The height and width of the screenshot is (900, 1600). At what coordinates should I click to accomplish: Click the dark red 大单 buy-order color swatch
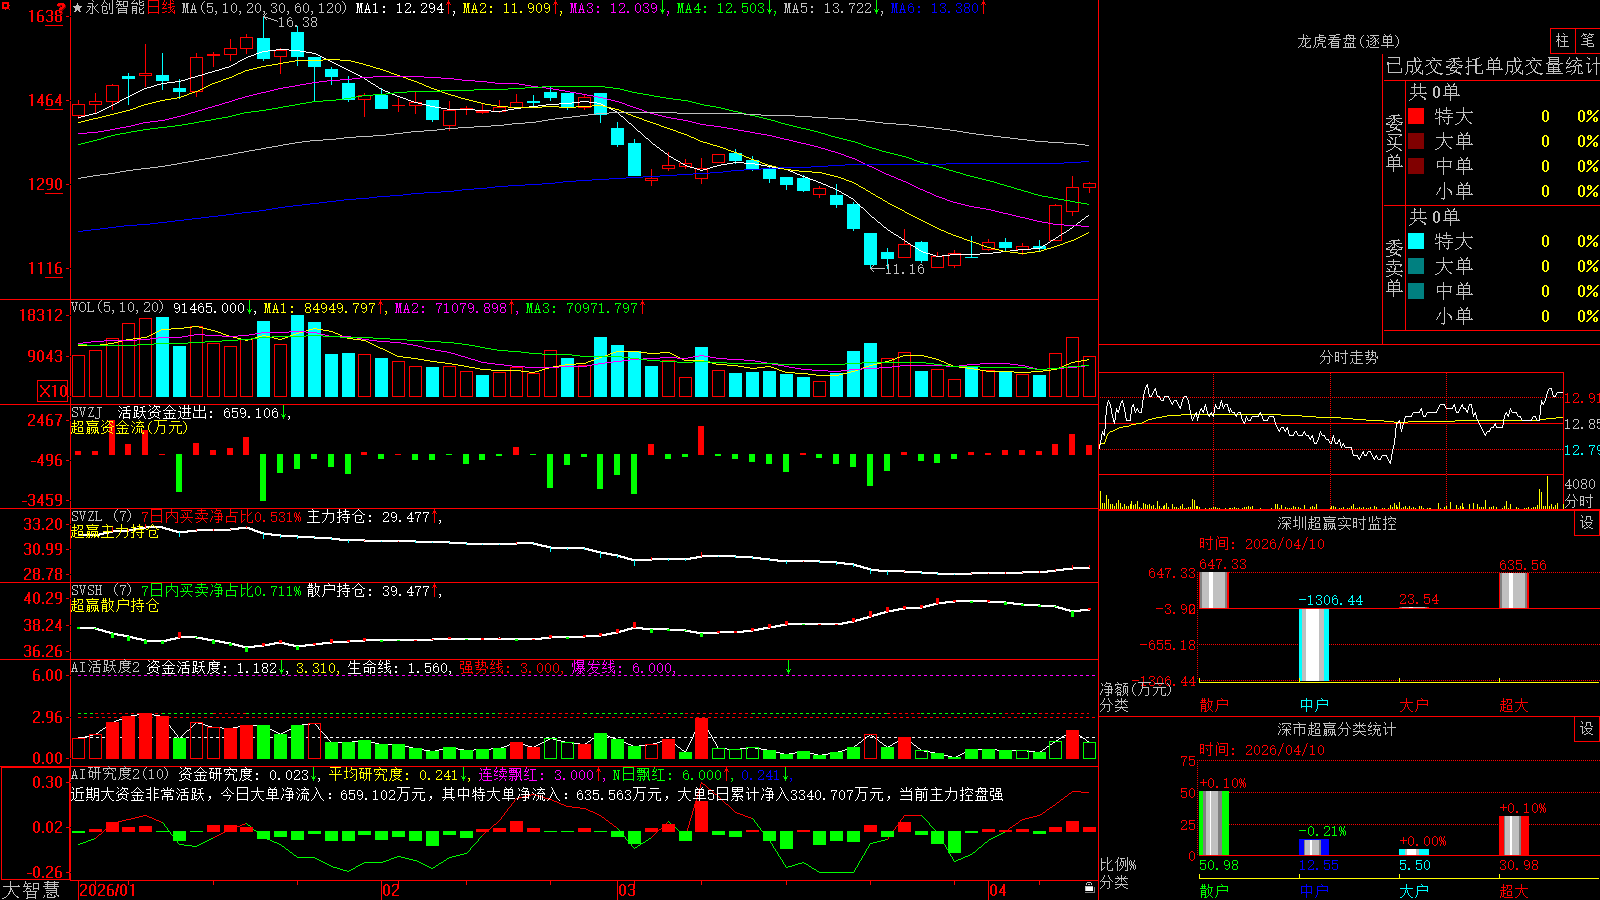click(x=1416, y=141)
